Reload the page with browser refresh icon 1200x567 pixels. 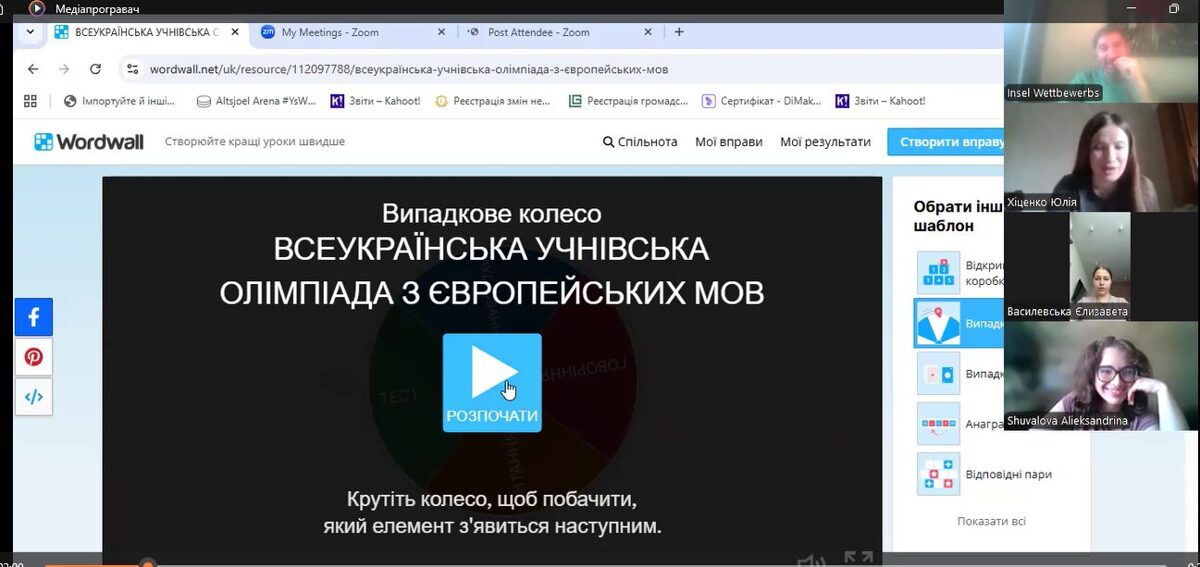[x=96, y=69]
